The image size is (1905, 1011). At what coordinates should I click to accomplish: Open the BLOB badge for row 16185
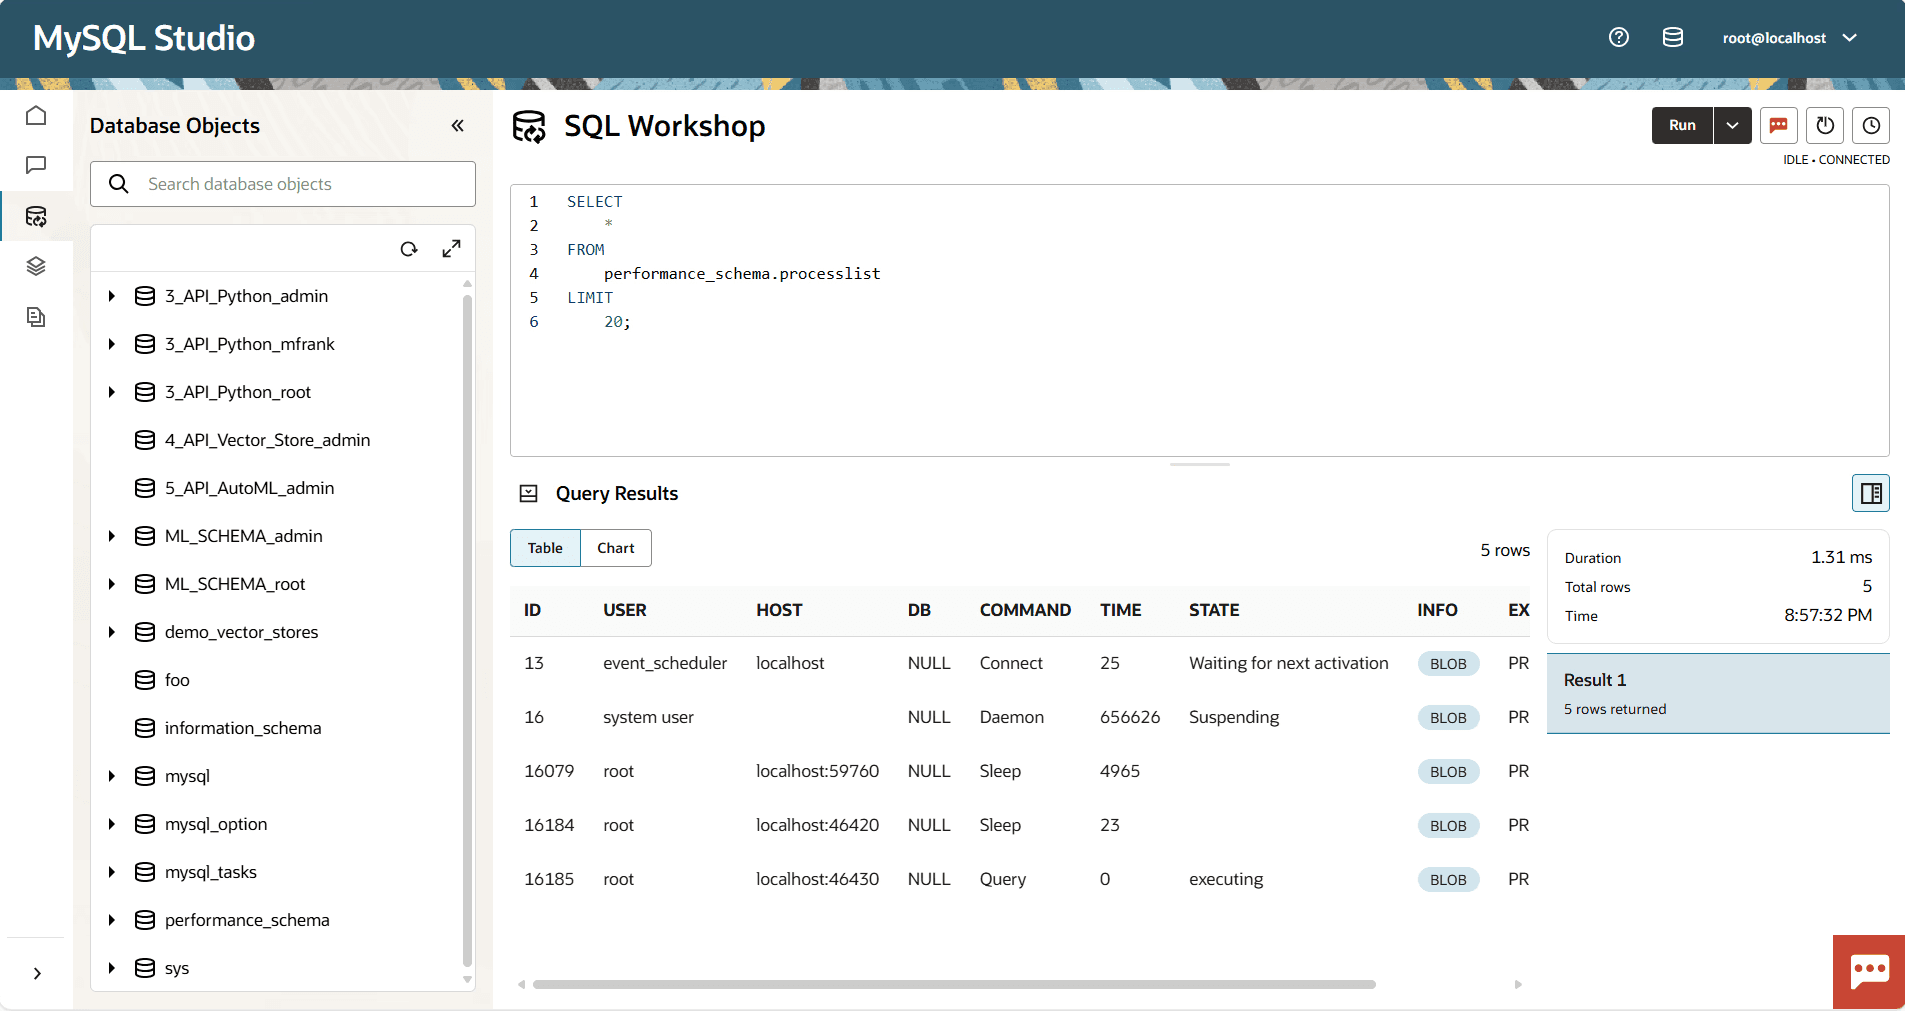pos(1448,880)
